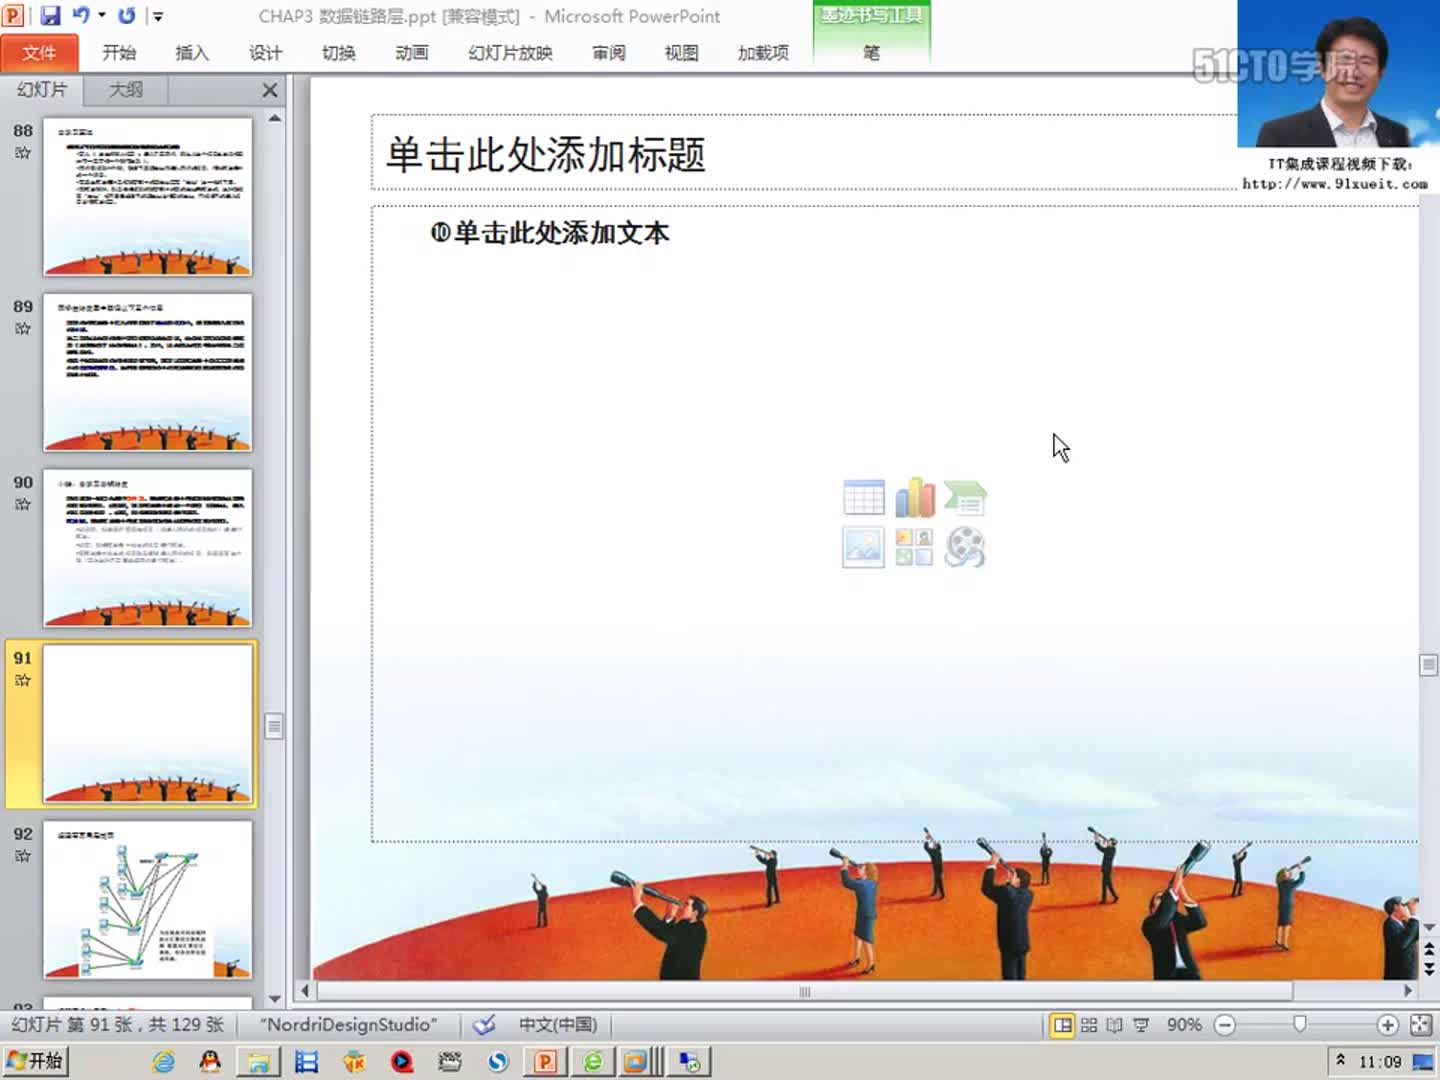Click the Save icon in quick access toolbar
1440x1080 pixels.
tap(50, 16)
